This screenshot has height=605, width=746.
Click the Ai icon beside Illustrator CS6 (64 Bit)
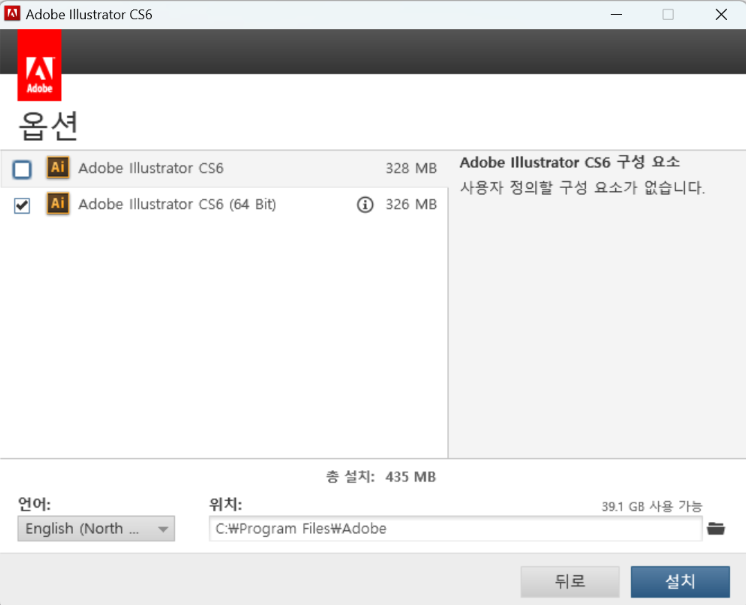coord(58,204)
